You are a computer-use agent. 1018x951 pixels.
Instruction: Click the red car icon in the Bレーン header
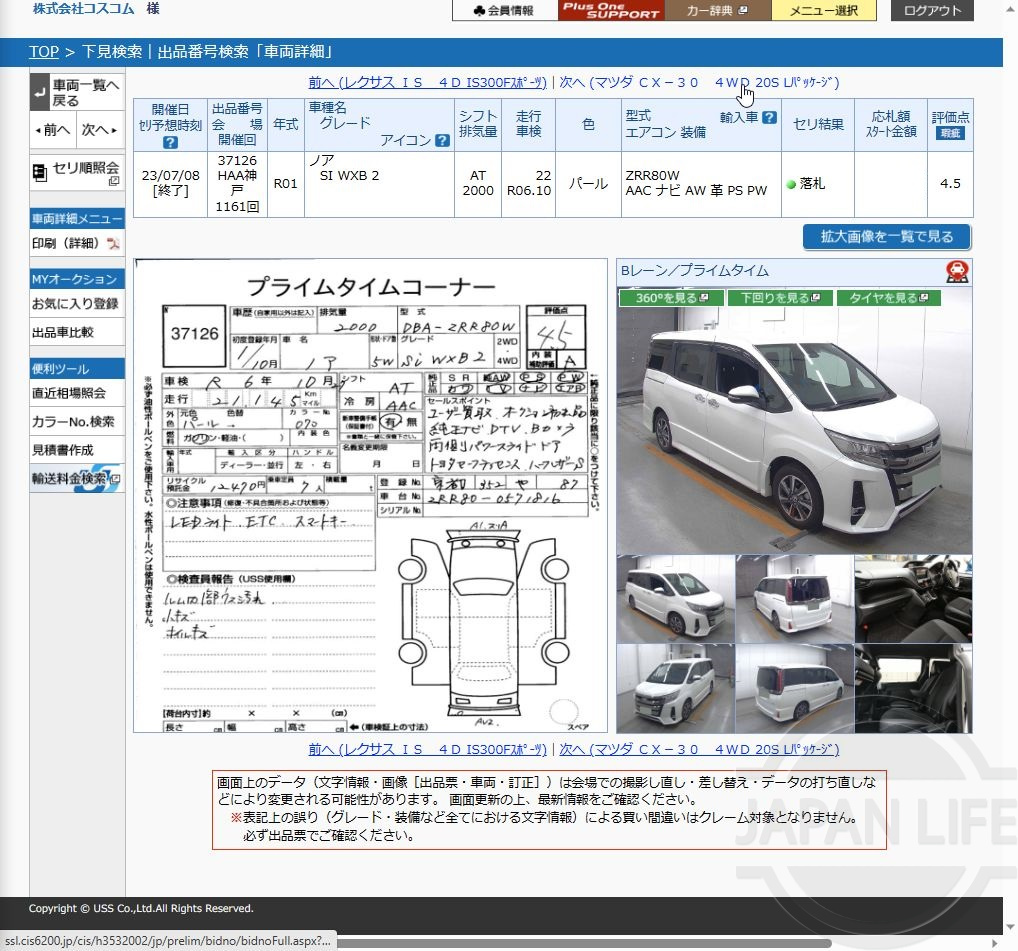(957, 271)
